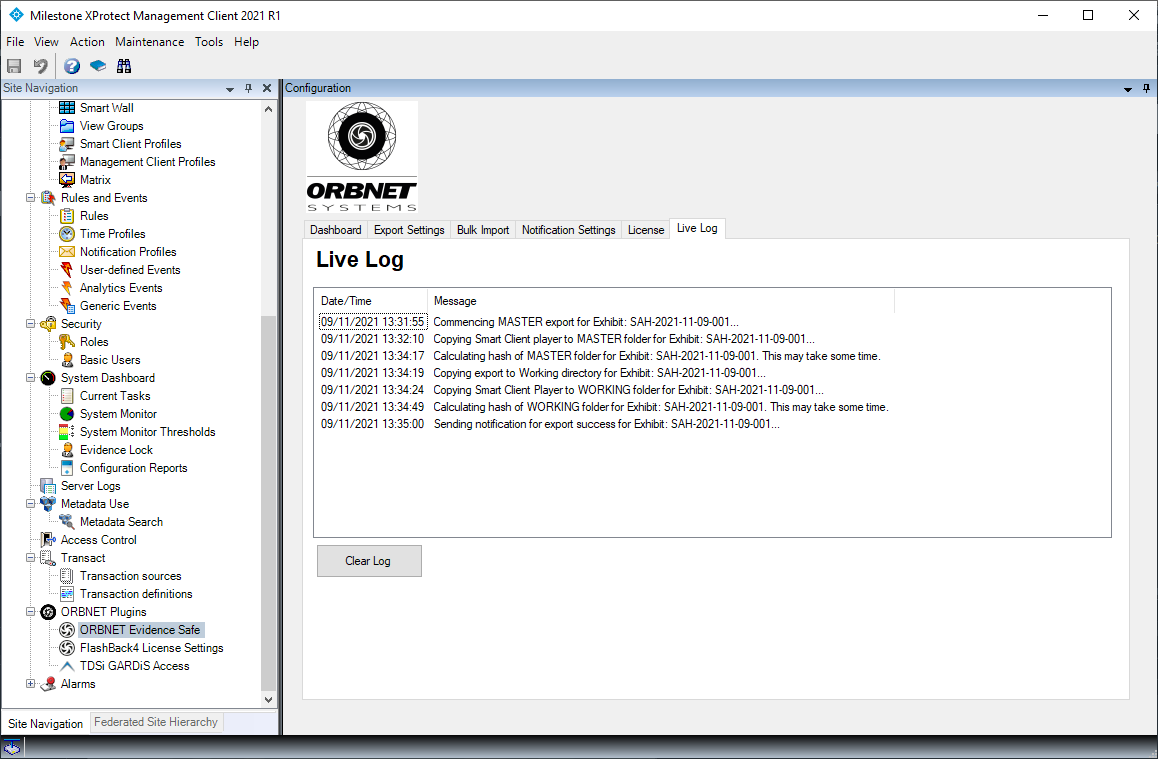Click the System Monitor icon

[67, 413]
